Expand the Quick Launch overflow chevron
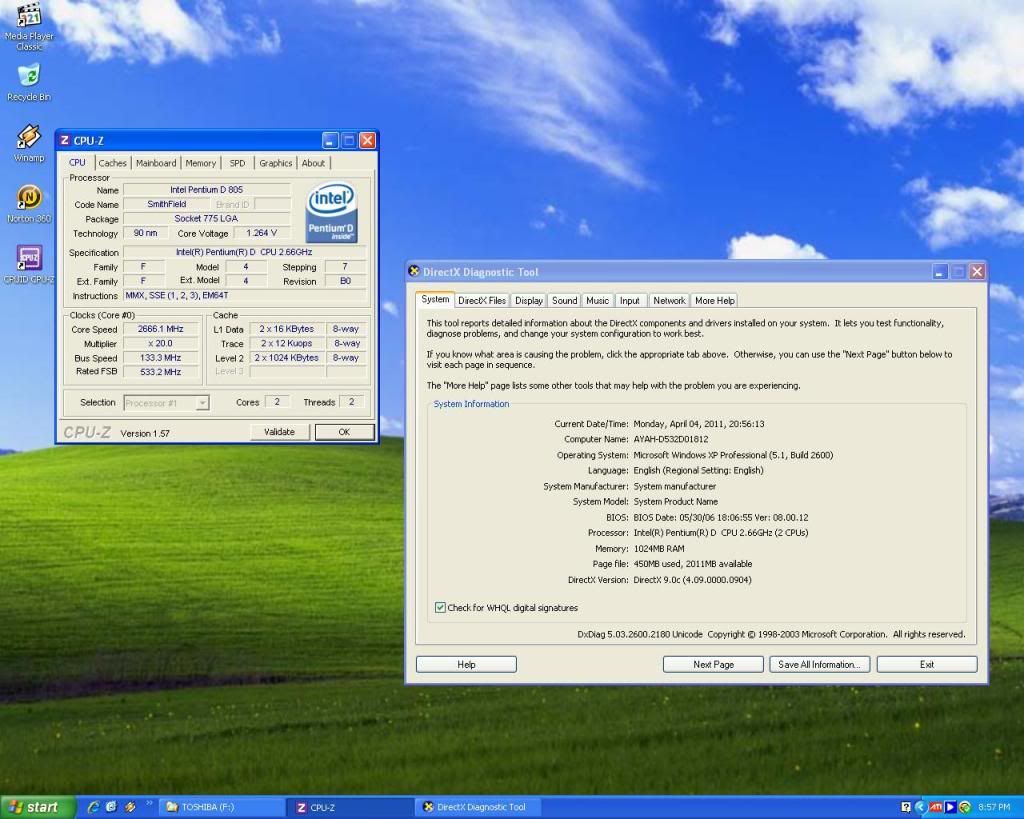This screenshot has width=1024, height=819. pos(149,803)
